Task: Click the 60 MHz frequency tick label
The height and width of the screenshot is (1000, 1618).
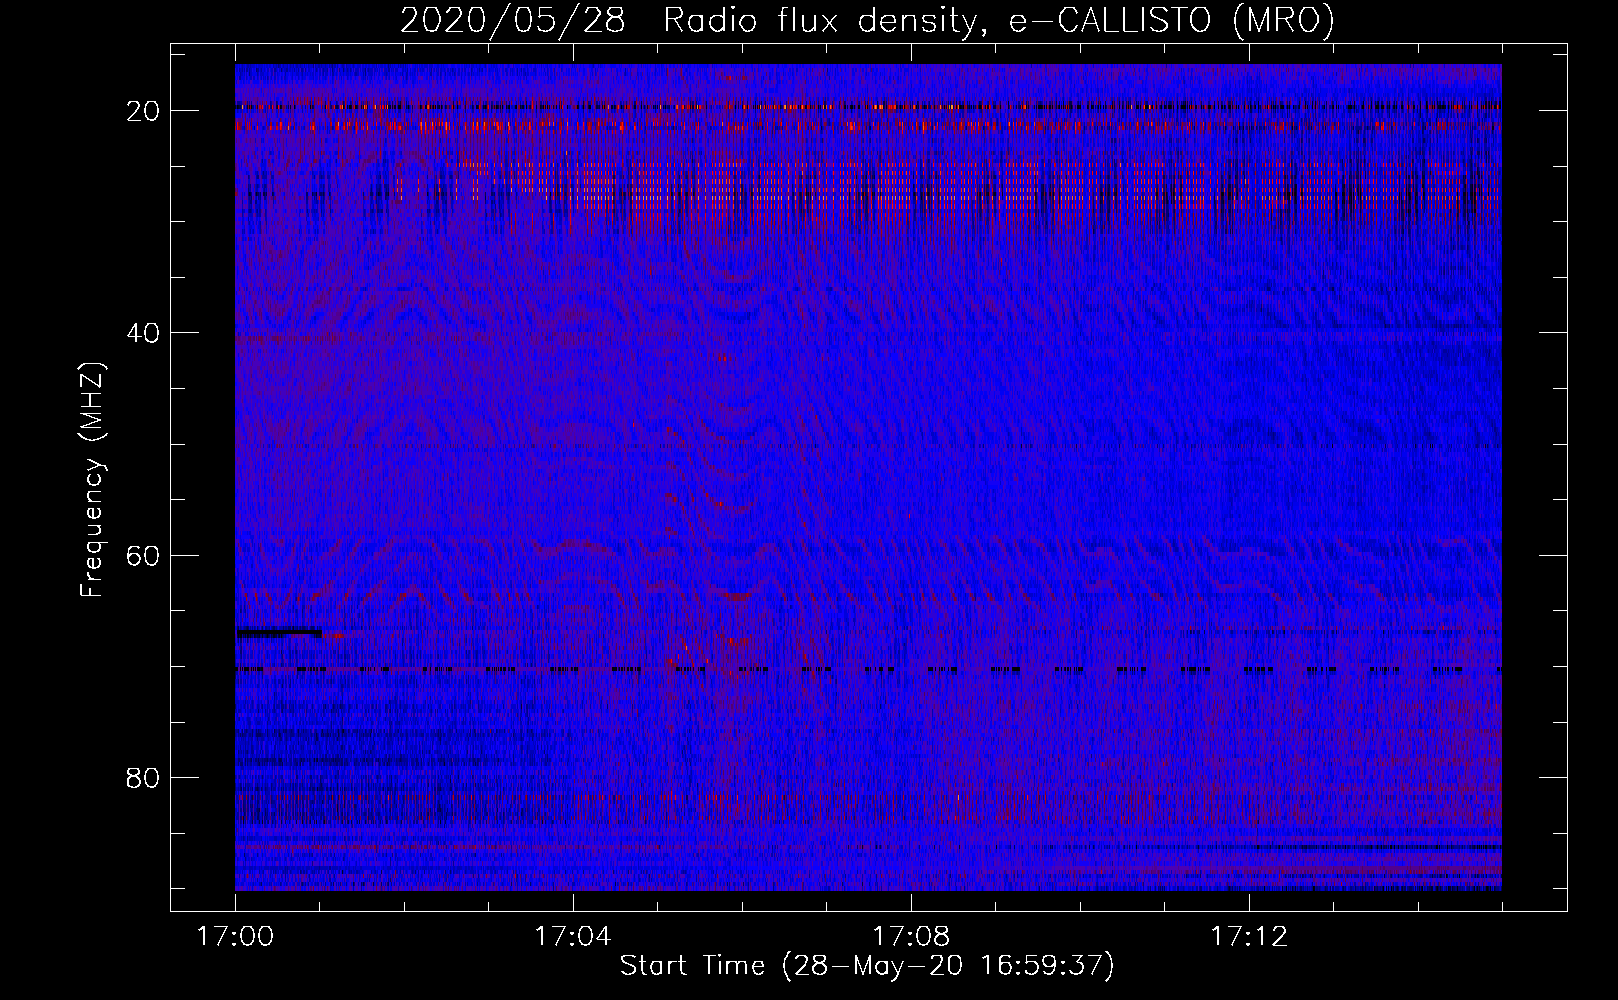Action: [144, 555]
